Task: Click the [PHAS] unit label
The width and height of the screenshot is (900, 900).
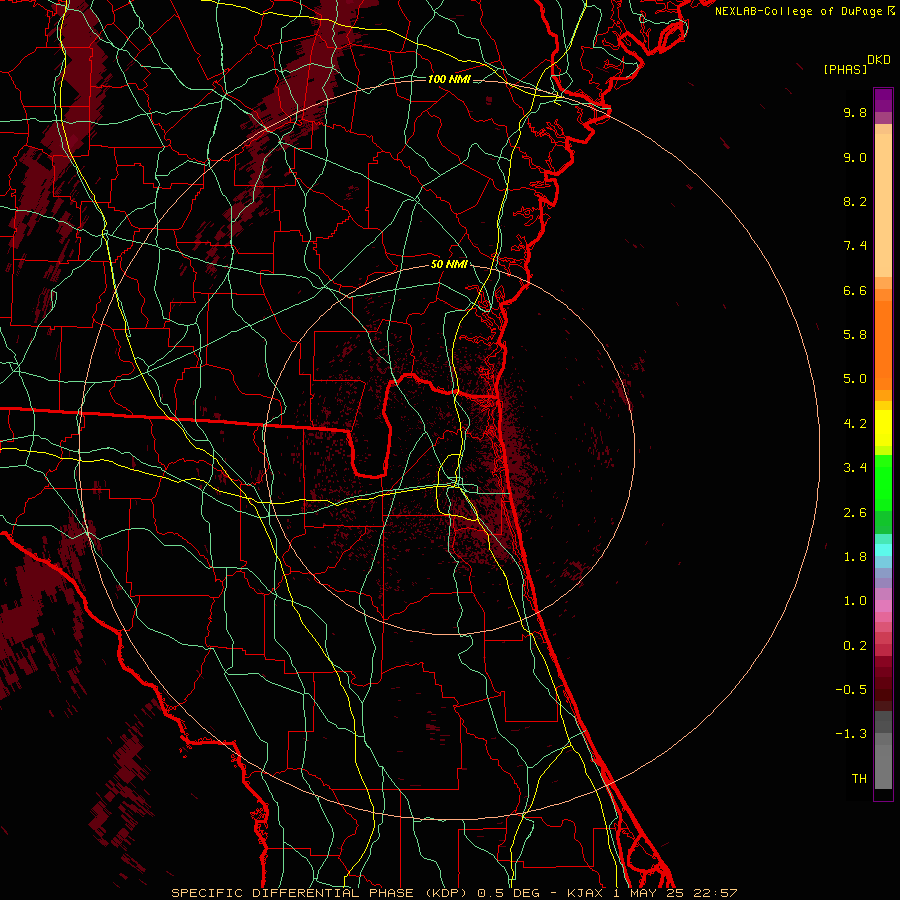Action: pyautogui.click(x=845, y=69)
